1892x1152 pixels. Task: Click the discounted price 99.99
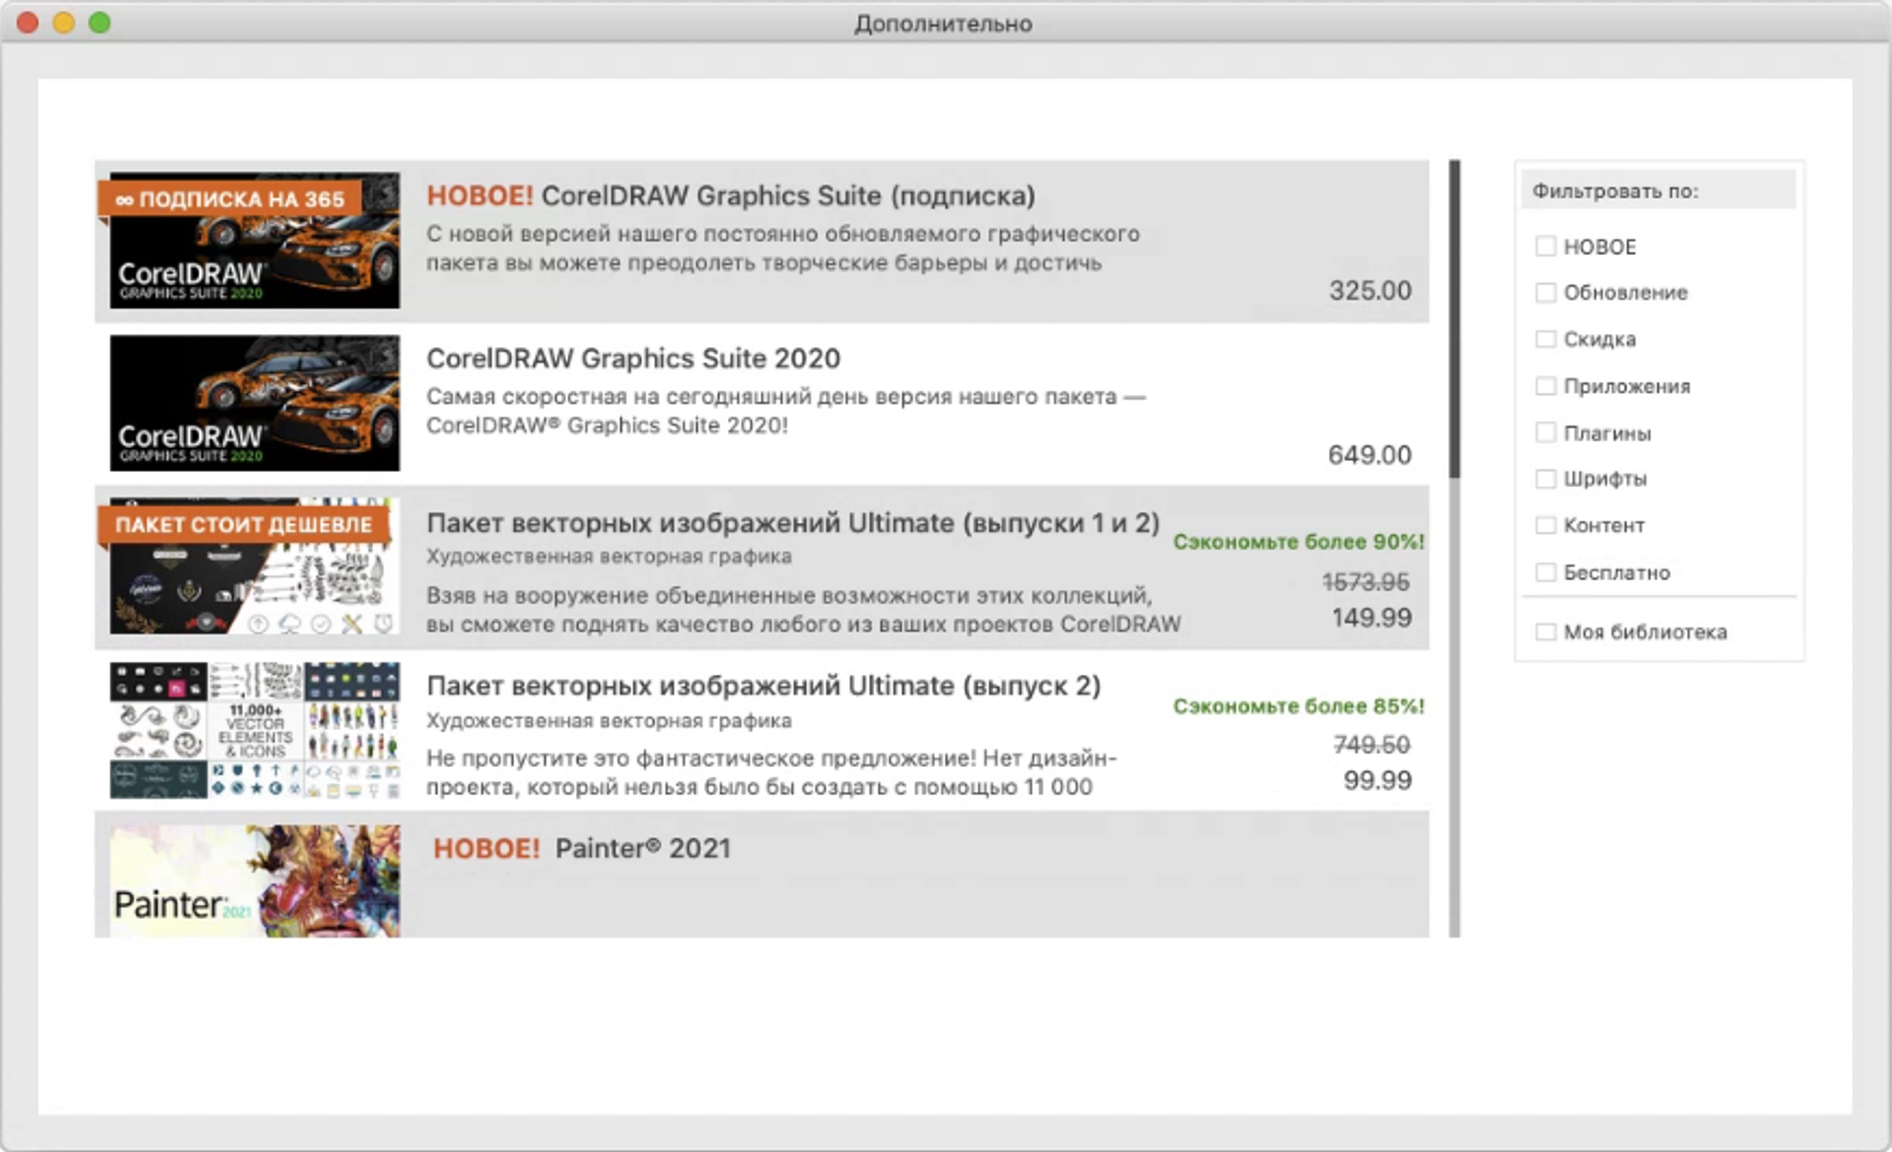pyautogui.click(x=1378, y=781)
